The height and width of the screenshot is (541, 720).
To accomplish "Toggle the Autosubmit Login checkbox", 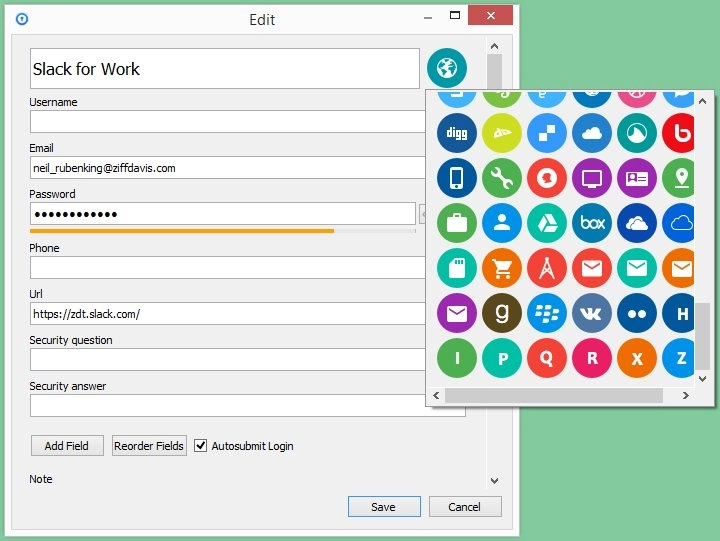I will coord(200,445).
